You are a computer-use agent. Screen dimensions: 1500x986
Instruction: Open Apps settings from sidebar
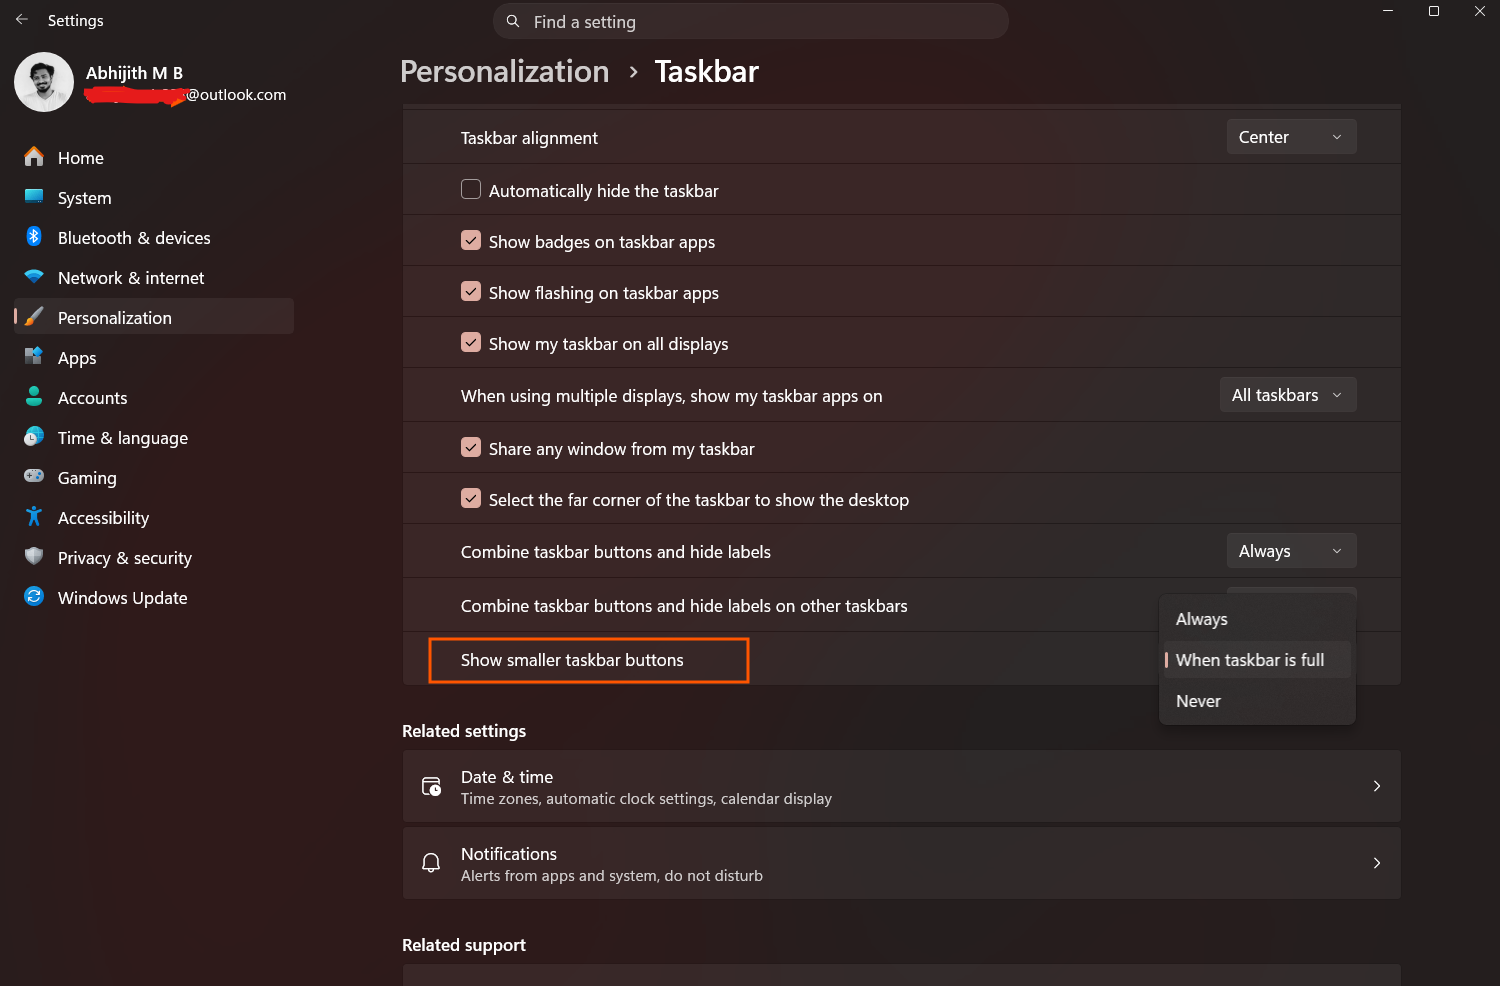click(77, 357)
